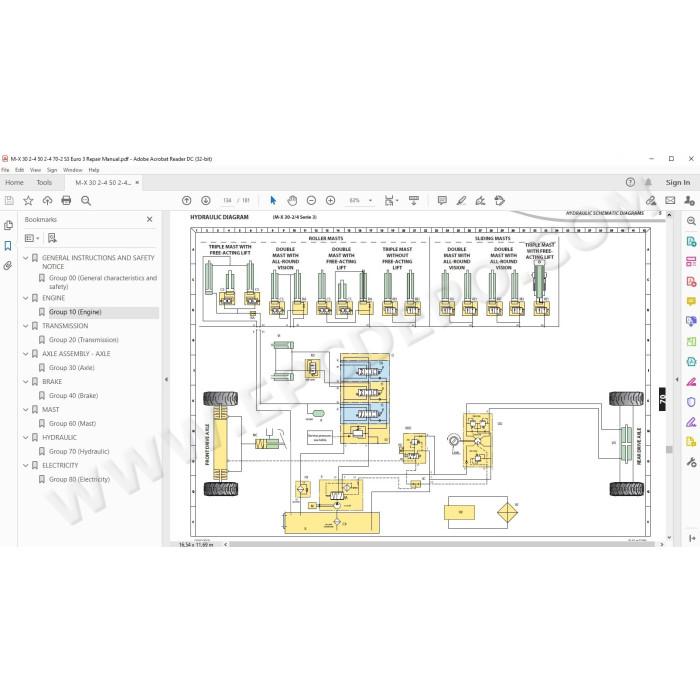Select the arrow selection tool
The width and height of the screenshot is (700, 700).
pyautogui.click(x=273, y=200)
